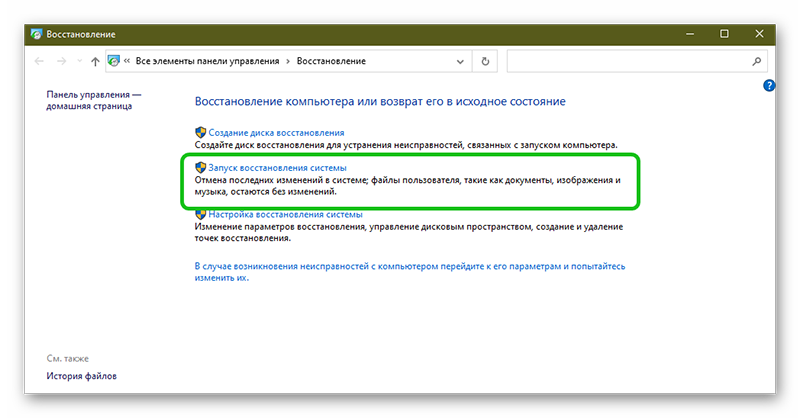Image resolution: width=800 pixels, height=418 pixels.
Task: Open 'Создание диска восстановления' link
Action: pos(276,133)
